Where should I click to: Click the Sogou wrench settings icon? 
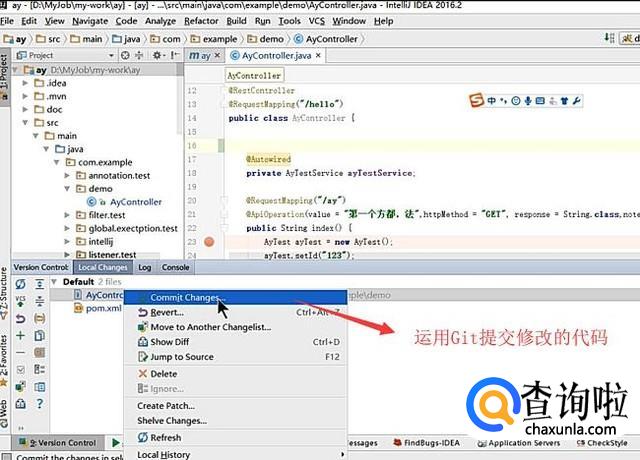(x=576, y=100)
